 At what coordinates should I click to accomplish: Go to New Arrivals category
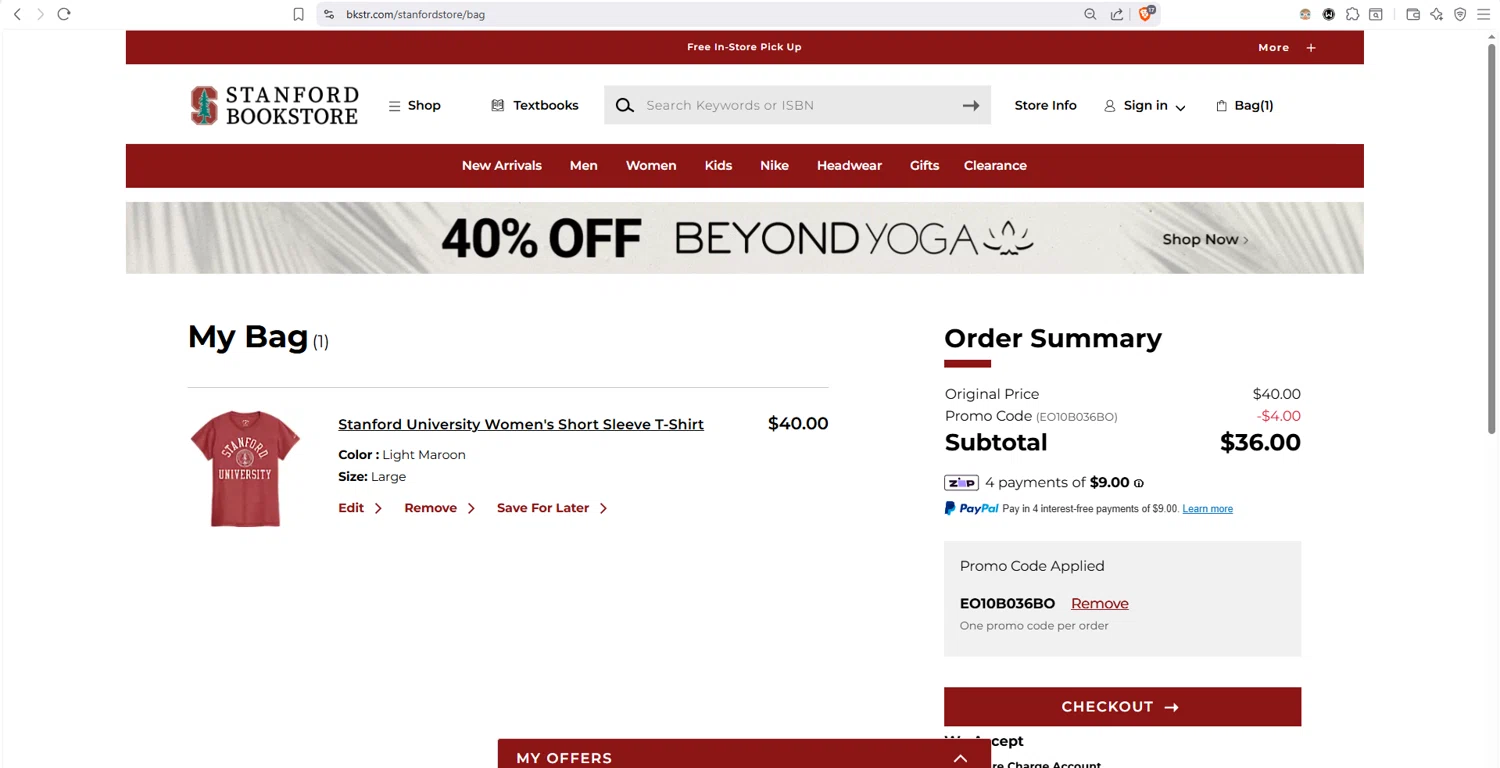[502, 166]
